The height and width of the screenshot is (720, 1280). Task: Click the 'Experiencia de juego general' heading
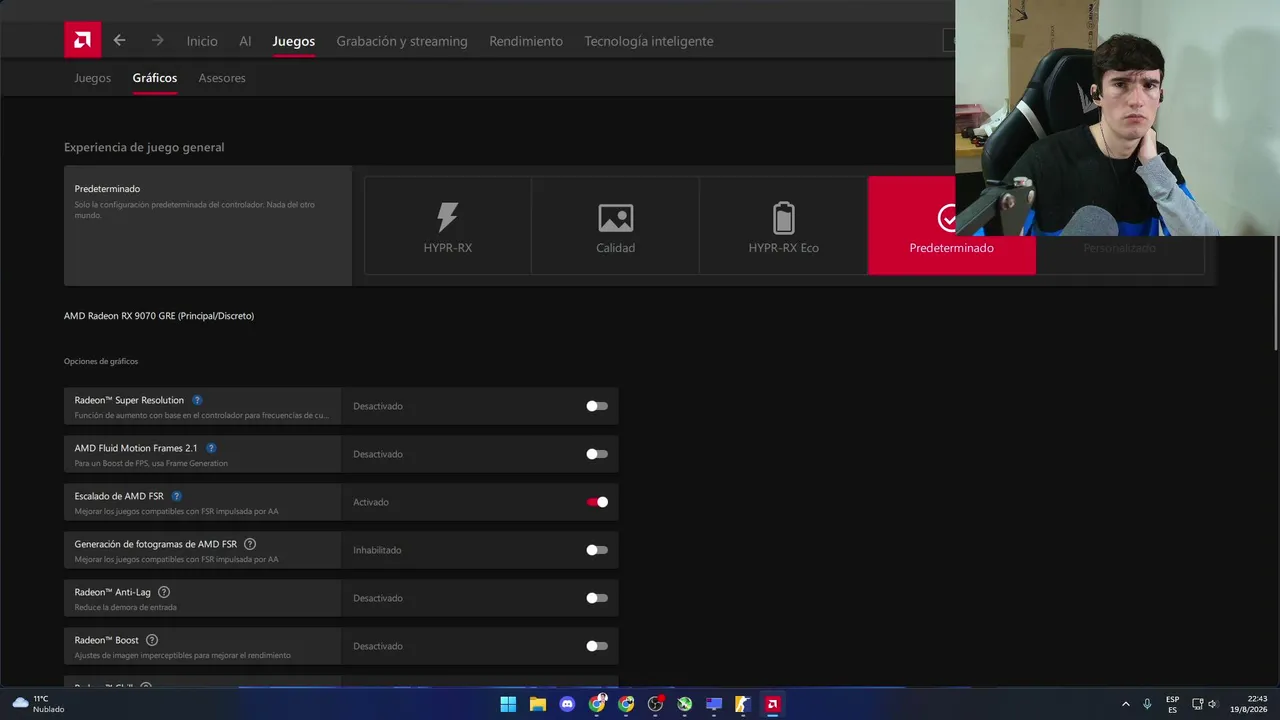point(144,147)
